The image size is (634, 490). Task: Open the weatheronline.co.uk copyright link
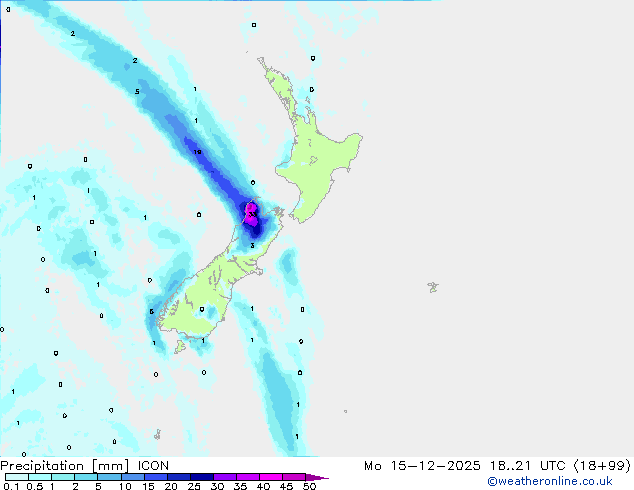pos(550,481)
